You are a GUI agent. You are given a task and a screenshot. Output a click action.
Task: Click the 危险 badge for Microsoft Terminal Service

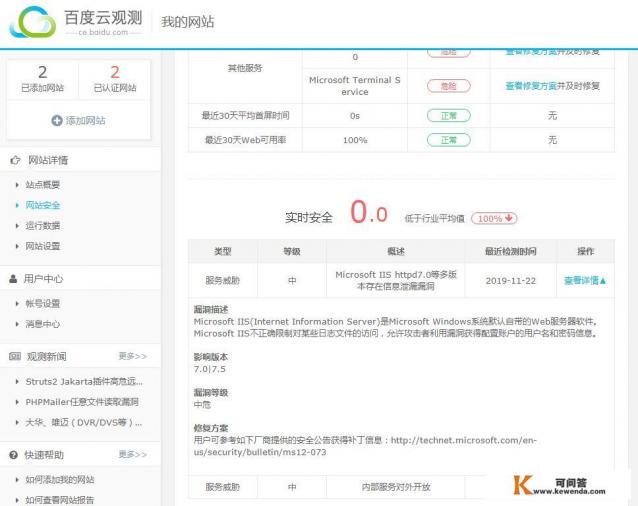449,86
